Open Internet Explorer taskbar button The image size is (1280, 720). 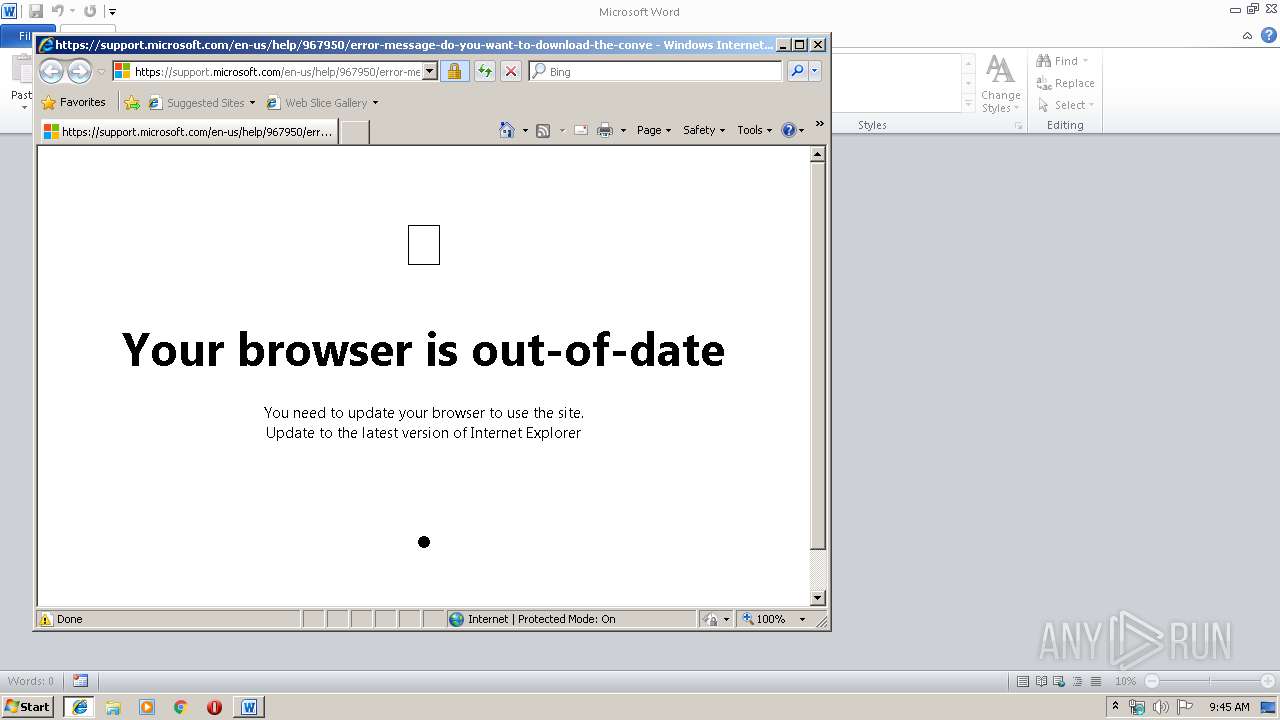pyautogui.click(x=79, y=707)
